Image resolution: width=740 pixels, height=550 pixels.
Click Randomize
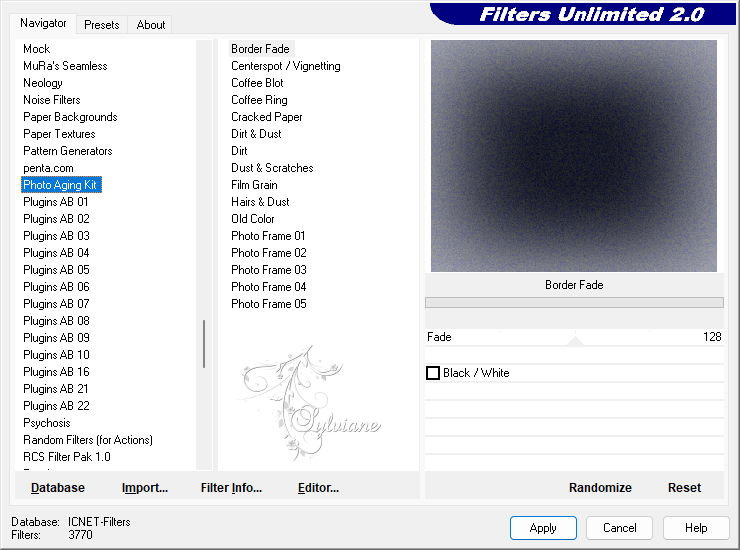(x=600, y=488)
